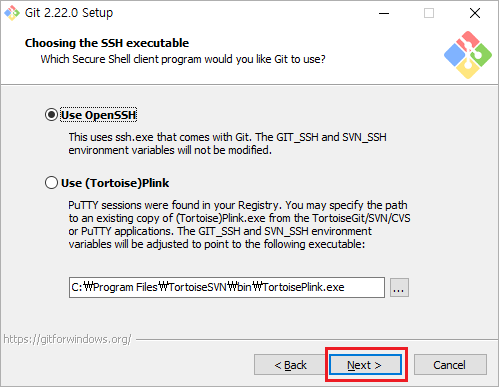The height and width of the screenshot is (388, 499).
Task: Click the Git icon in the title bar
Action: click(x=12, y=13)
